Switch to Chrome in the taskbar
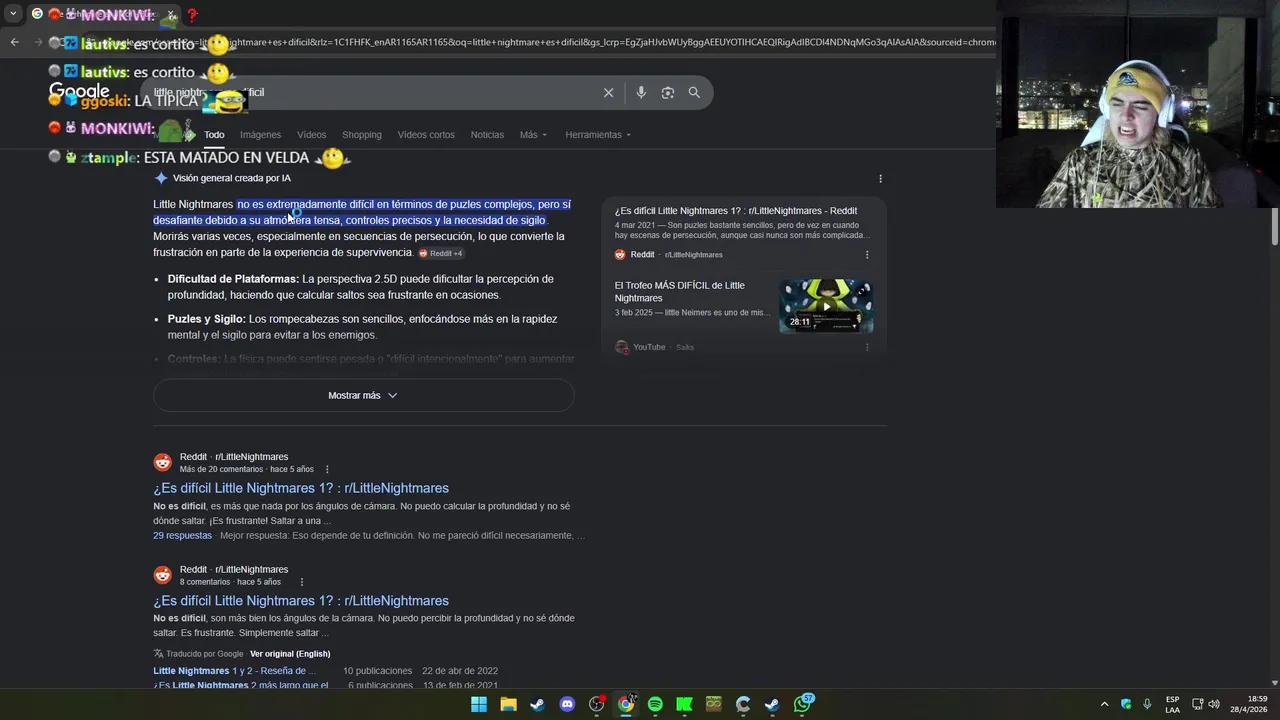The image size is (1280, 720). tap(626, 704)
